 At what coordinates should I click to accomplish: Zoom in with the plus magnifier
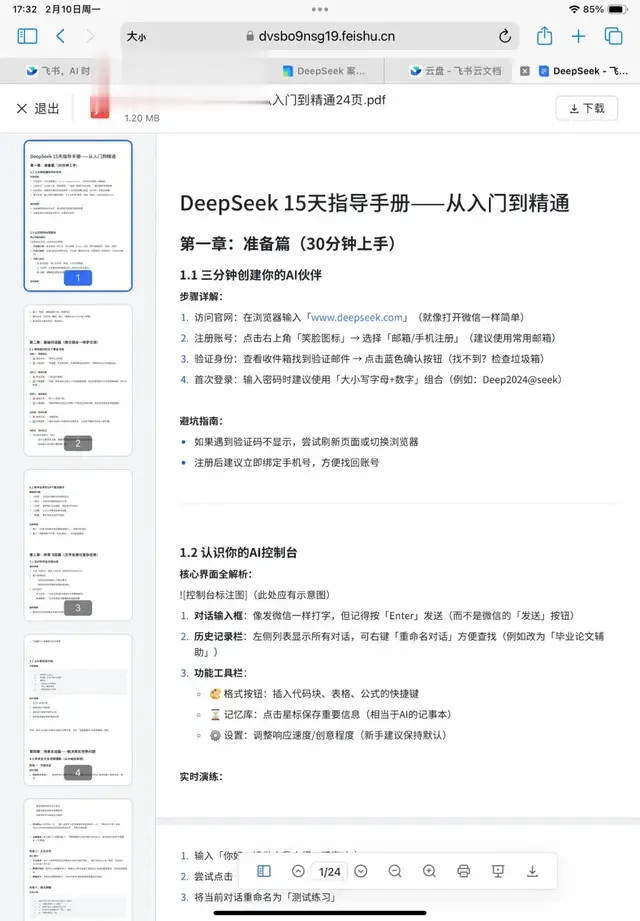[x=429, y=871]
